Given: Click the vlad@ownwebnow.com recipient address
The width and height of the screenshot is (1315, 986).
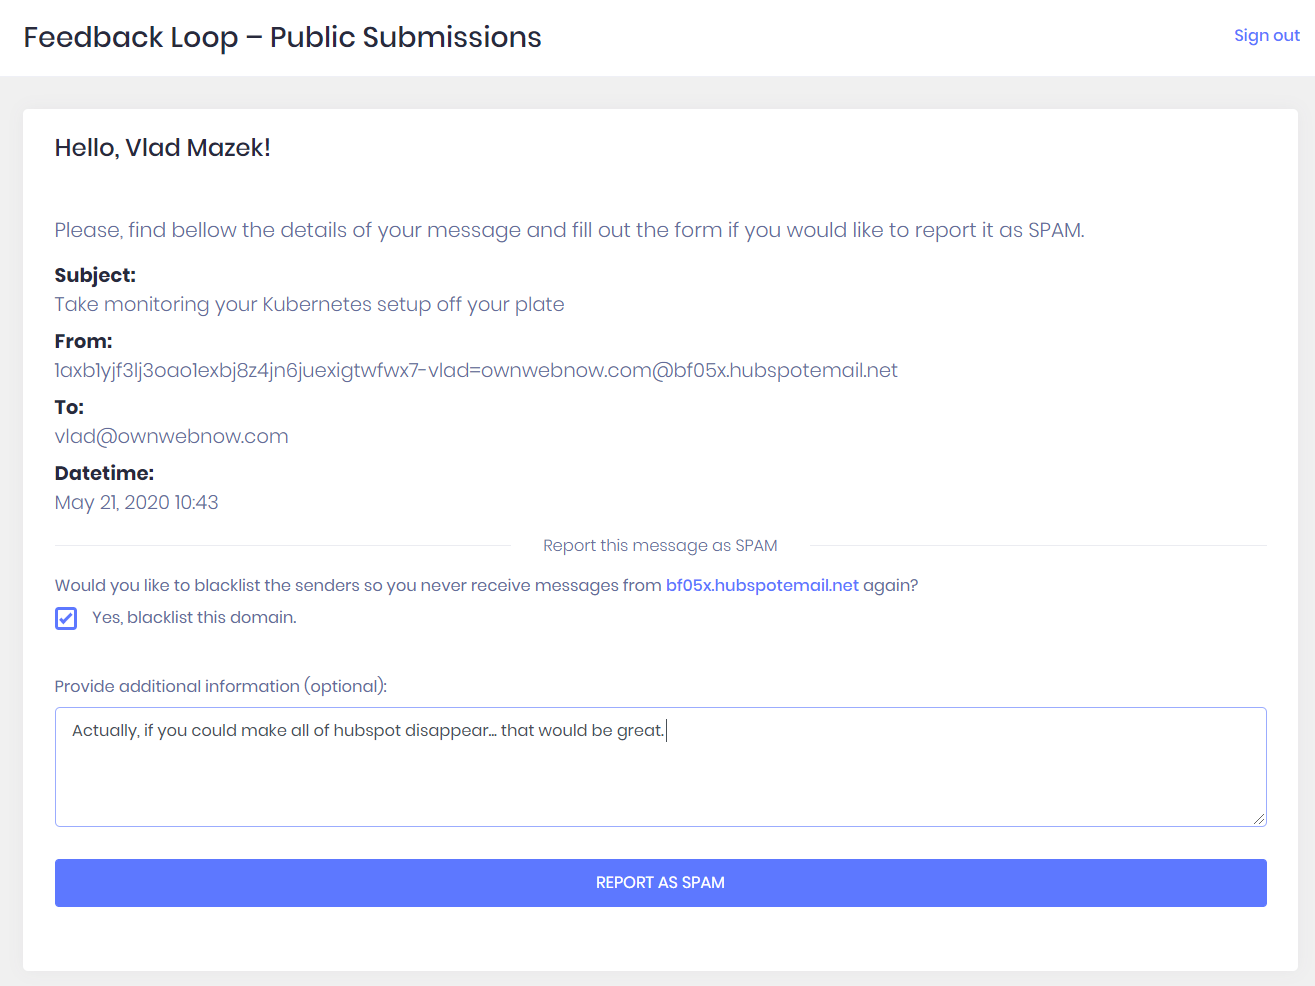Looking at the screenshot, I should click(x=171, y=436).
